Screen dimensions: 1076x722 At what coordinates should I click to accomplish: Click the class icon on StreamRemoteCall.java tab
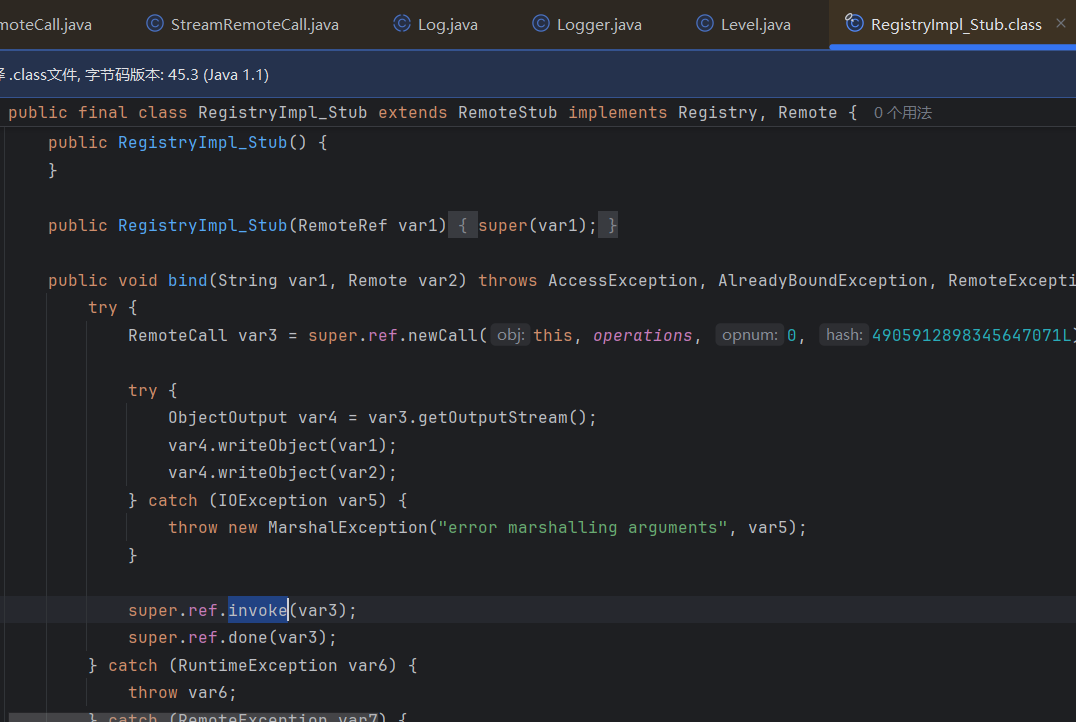click(155, 24)
